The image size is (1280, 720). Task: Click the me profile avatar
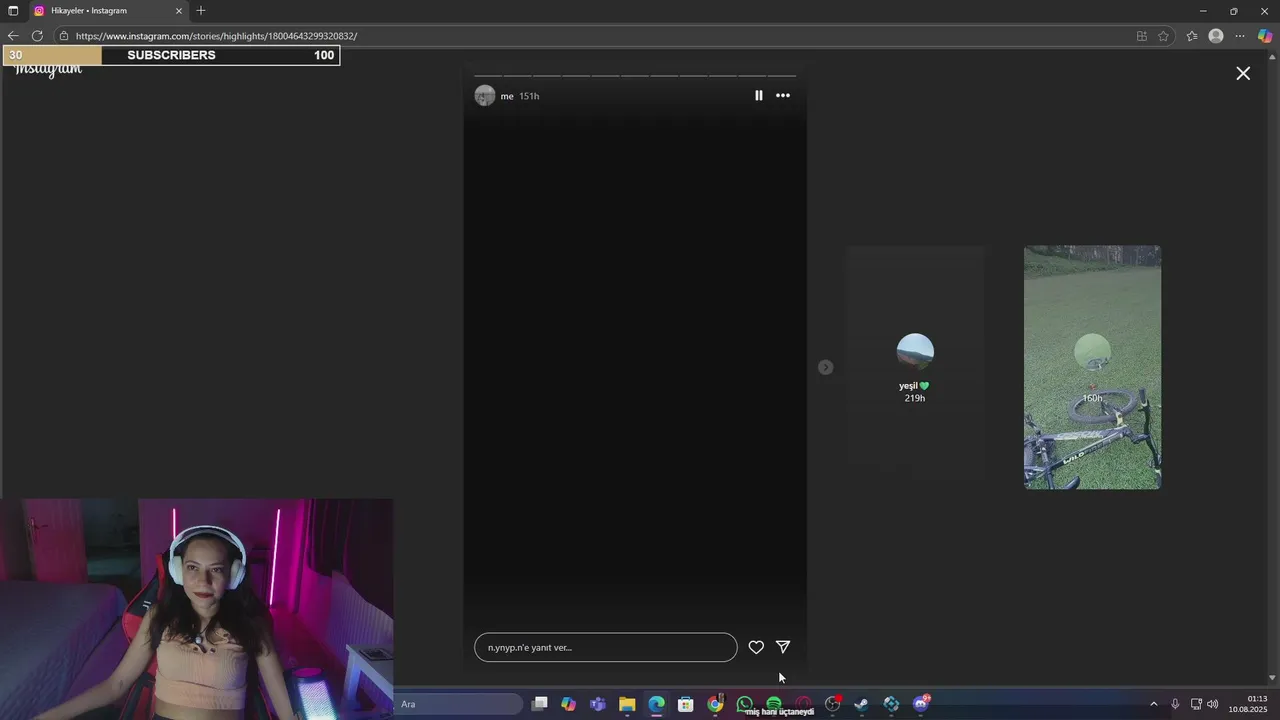click(x=485, y=96)
